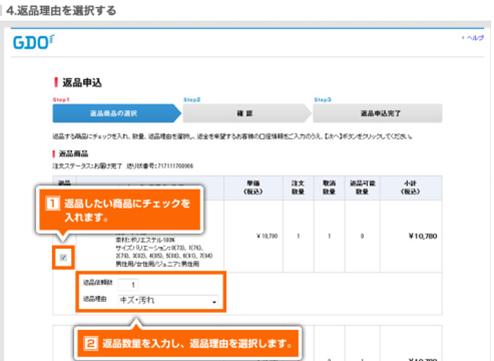Click the 小計(税込) column header
The width and height of the screenshot is (494, 361).
(410, 187)
